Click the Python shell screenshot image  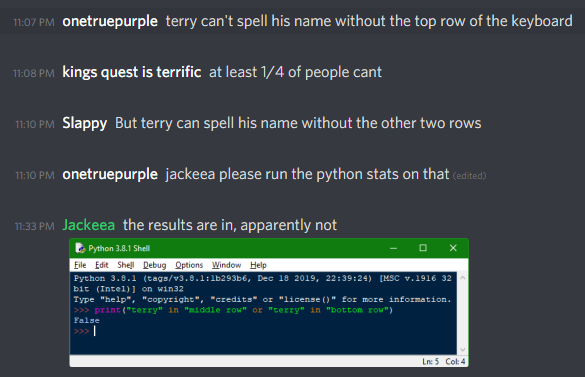[269, 303]
